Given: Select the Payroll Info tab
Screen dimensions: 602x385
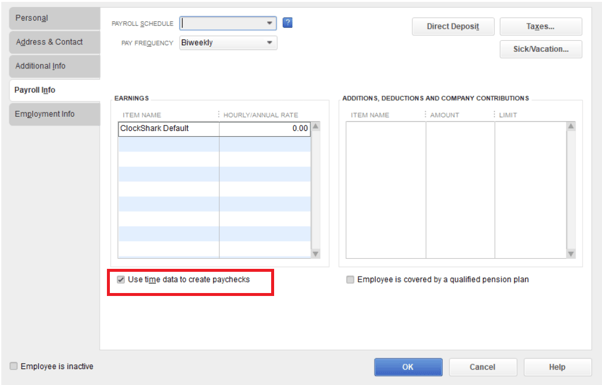Looking at the screenshot, I should pos(55,90).
